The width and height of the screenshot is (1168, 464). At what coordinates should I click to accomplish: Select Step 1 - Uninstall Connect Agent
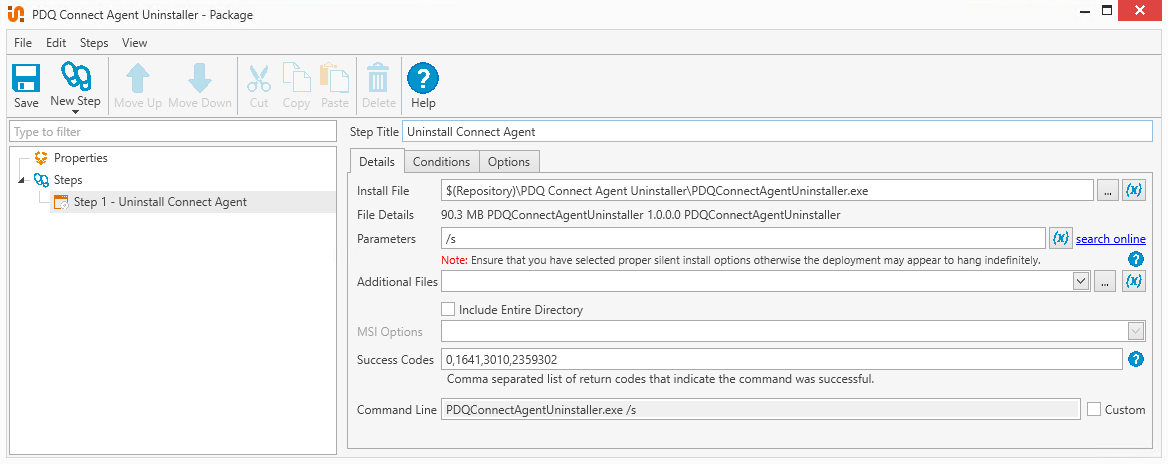pyautogui.click(x=160, y=202)
